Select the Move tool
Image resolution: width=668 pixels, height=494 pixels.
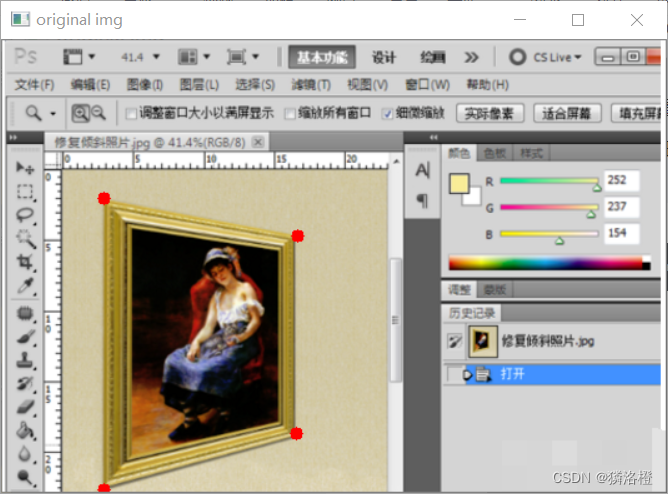tap(25, 168)
